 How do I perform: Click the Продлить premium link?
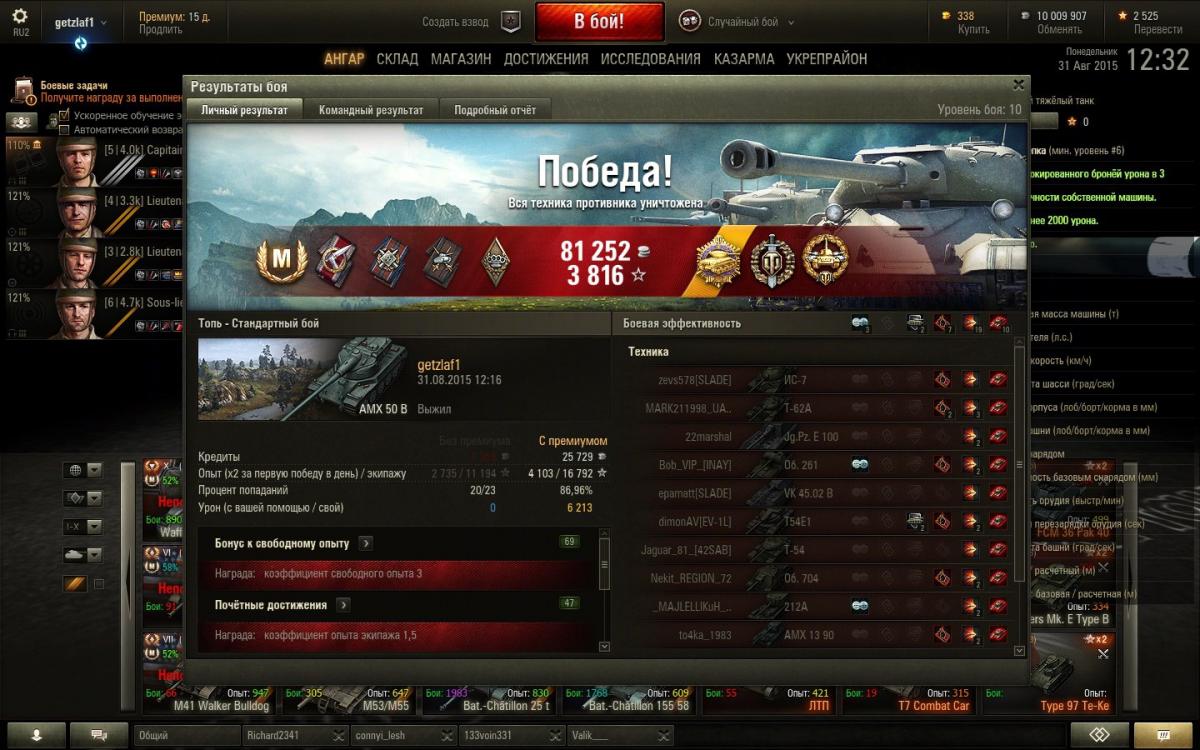click(160, 30)
